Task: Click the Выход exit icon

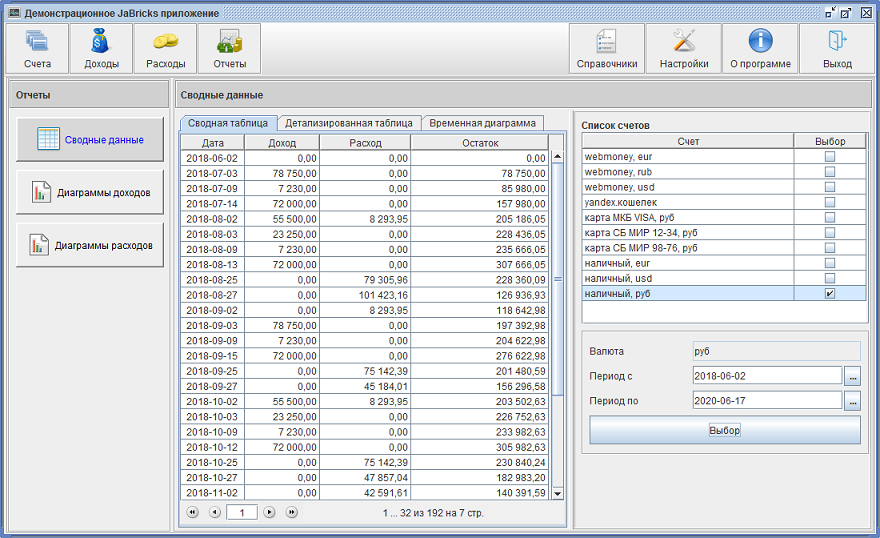Action: click(837, 42)
